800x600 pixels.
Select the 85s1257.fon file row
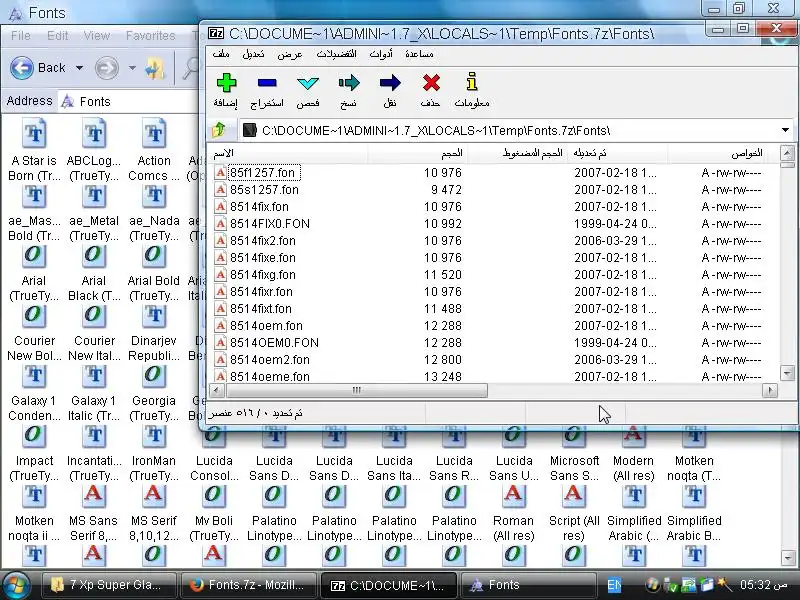[492, 190]
